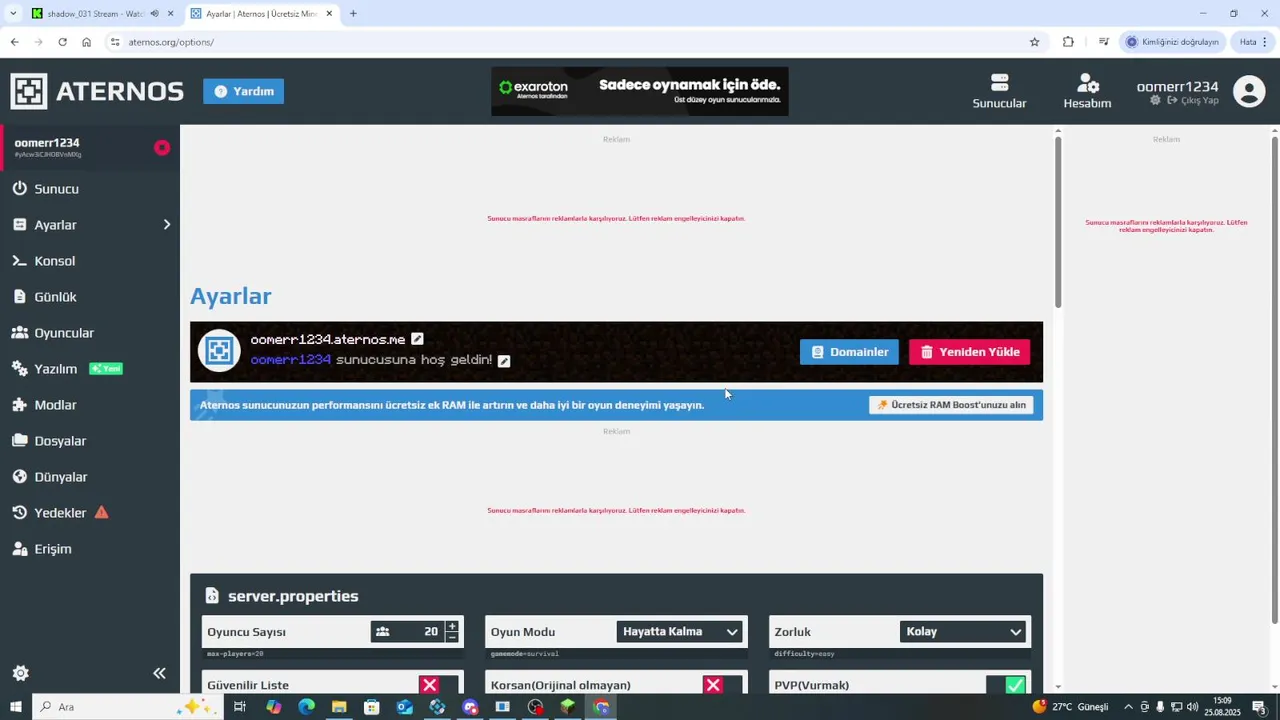1280x720 pixels.
Task: Open Hesabım account page
Action: (1087, 91)
